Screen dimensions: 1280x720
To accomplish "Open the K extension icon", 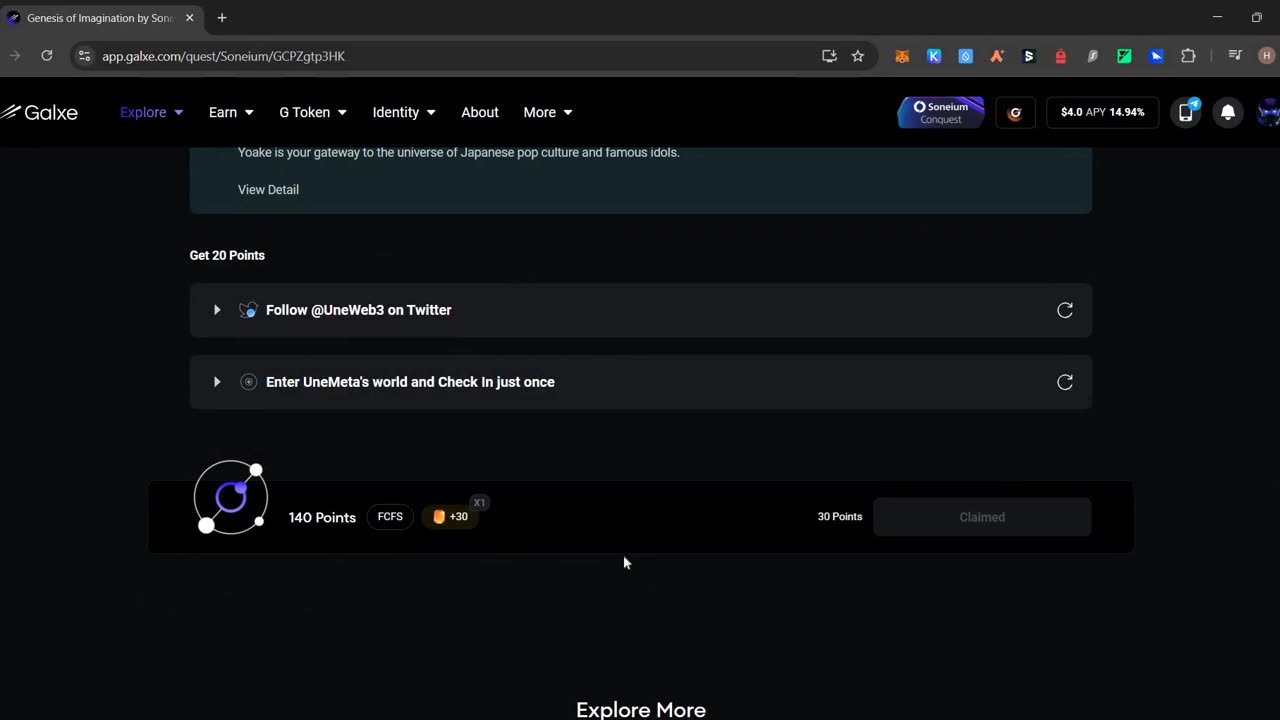I will [934, 56].
